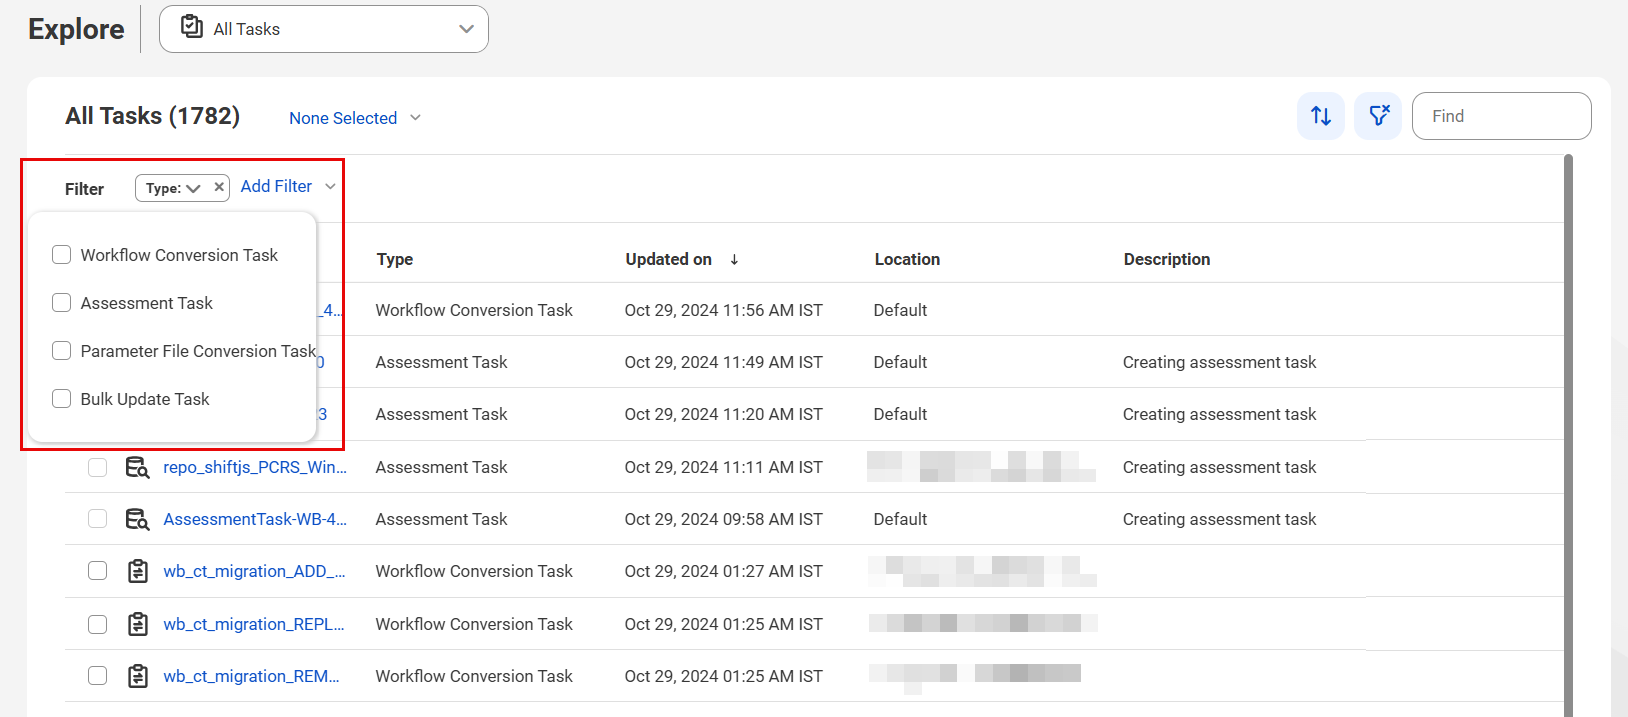Click the assessment icon beside AssessmentTask-WB-4
This screenshot has width=1628, height=717.
pyautogui.click(x=137, y=519)
